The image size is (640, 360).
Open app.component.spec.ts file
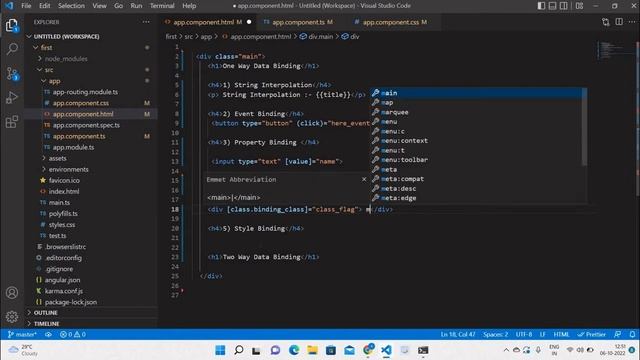(86, 125)
